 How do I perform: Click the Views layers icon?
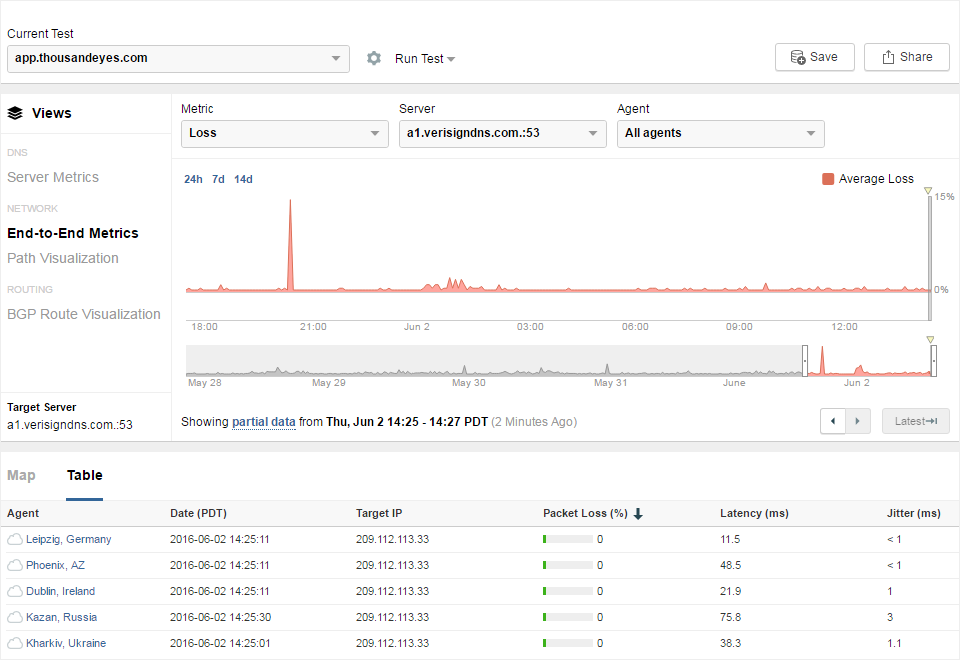[x=15, y=113]
